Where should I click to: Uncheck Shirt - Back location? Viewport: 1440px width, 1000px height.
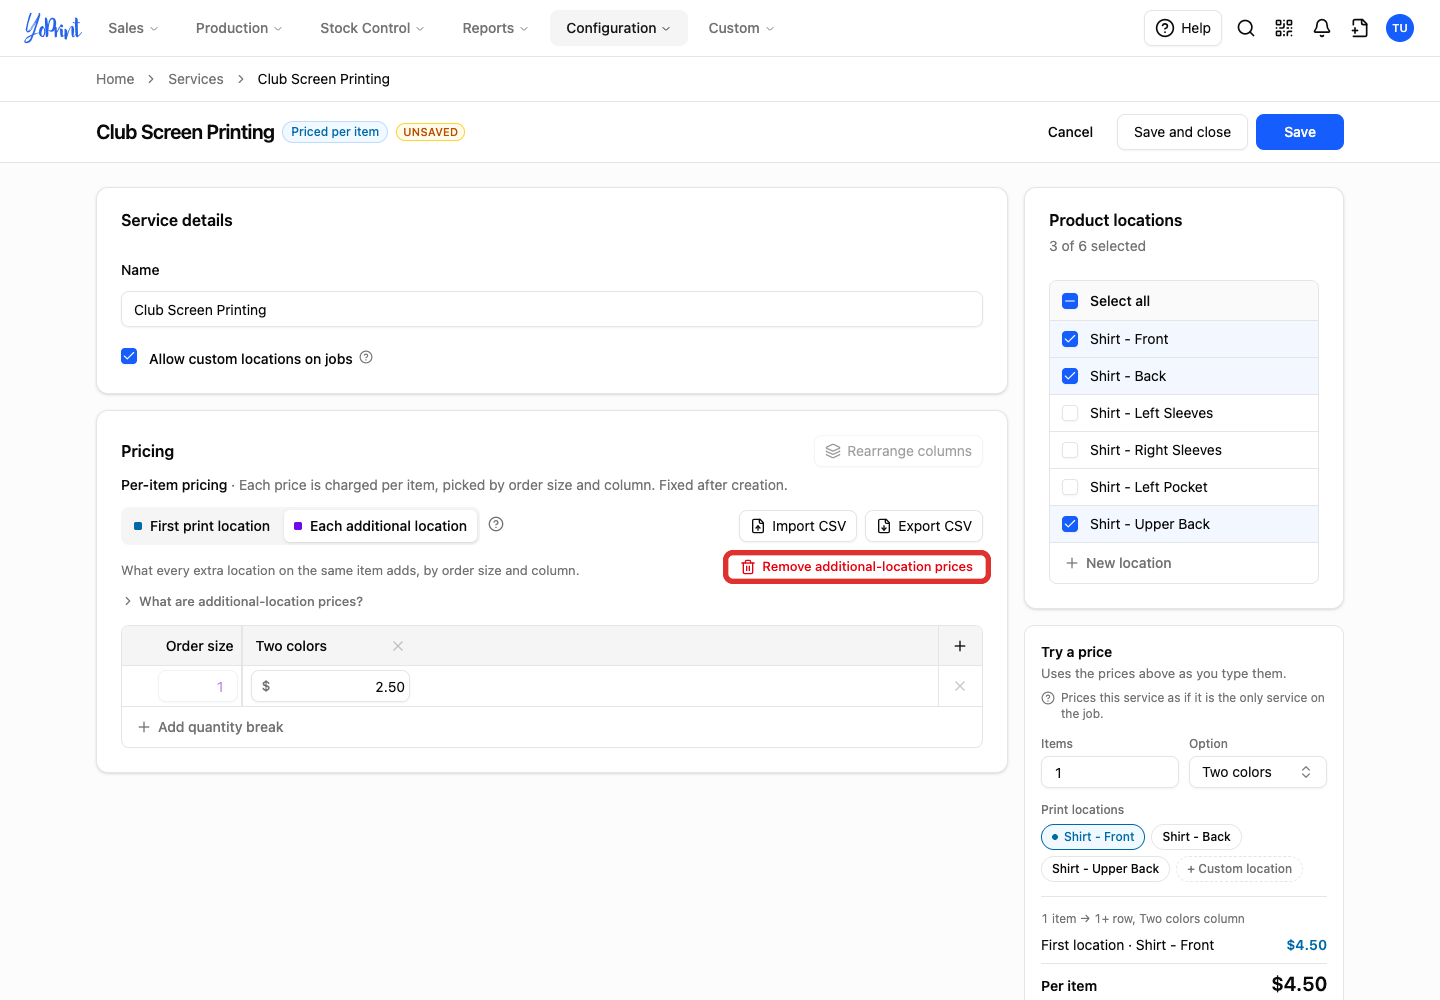point(1070,376)
